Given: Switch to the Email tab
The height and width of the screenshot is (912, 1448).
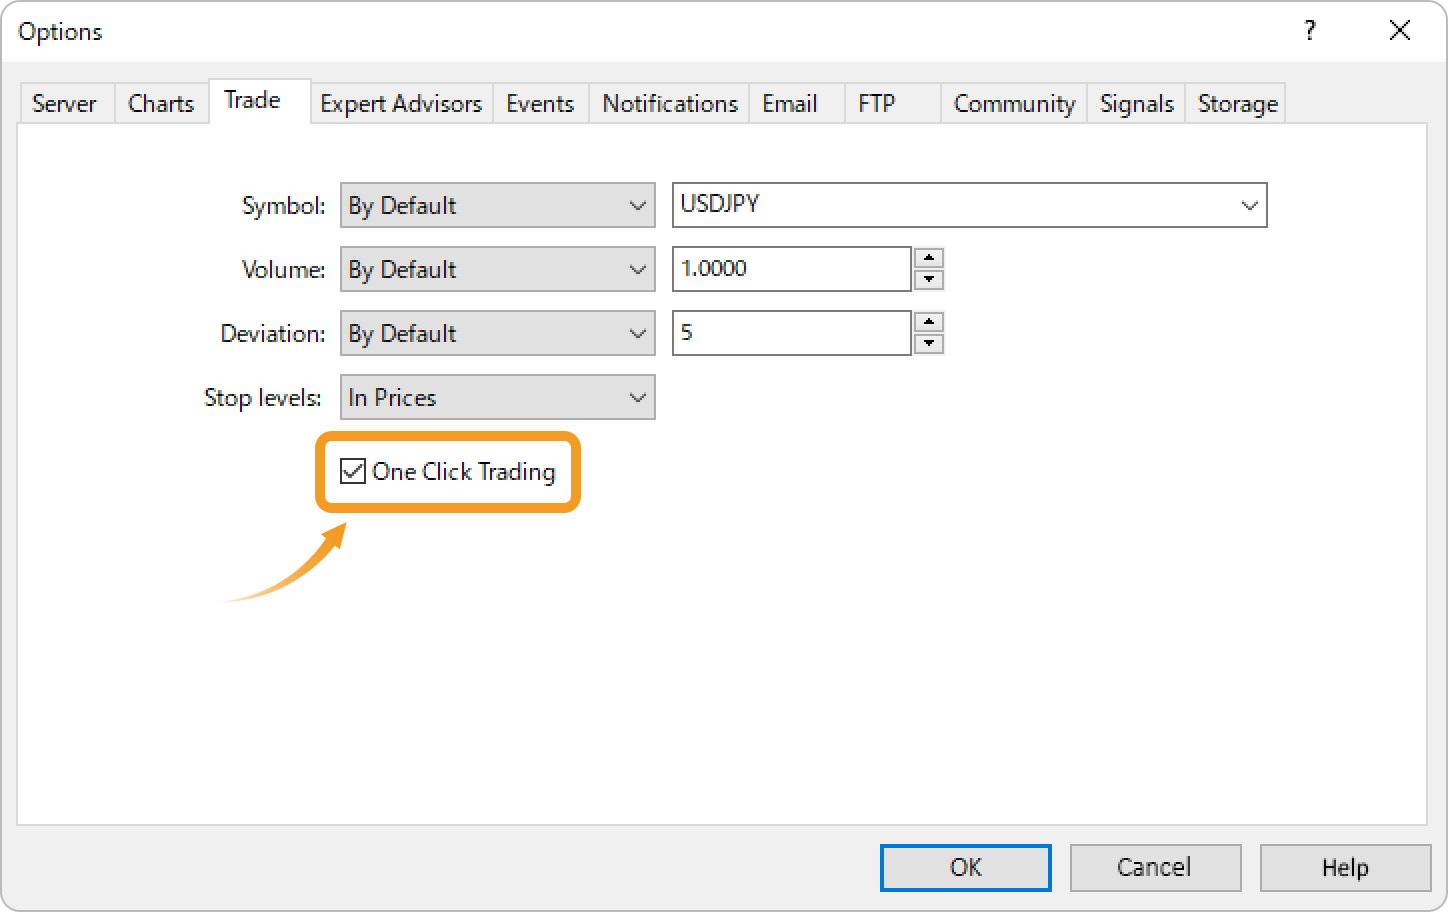Looking at the screenshot, I should (789, 103).
